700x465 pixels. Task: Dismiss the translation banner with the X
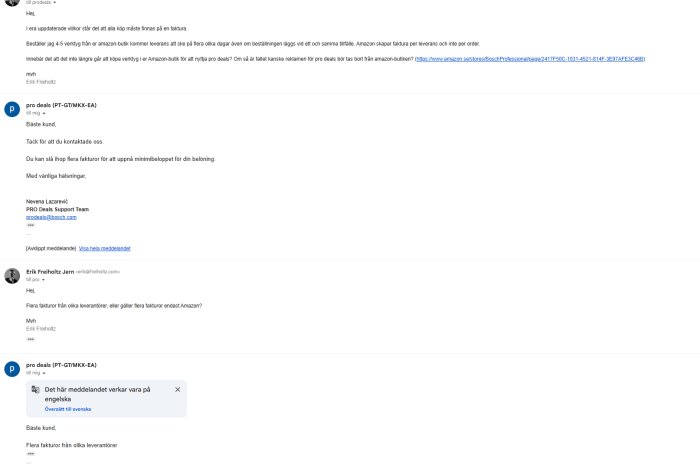(178, 390)
